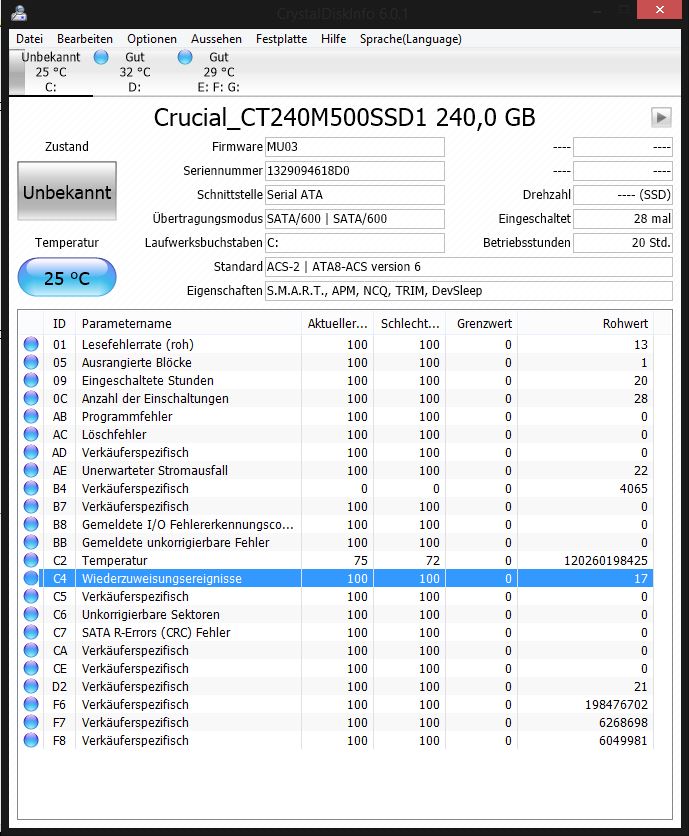Select the D: drive tab at 32 °C
Image resolution: width=689 pixels, height=836 pixels.
tap(134, 72)
